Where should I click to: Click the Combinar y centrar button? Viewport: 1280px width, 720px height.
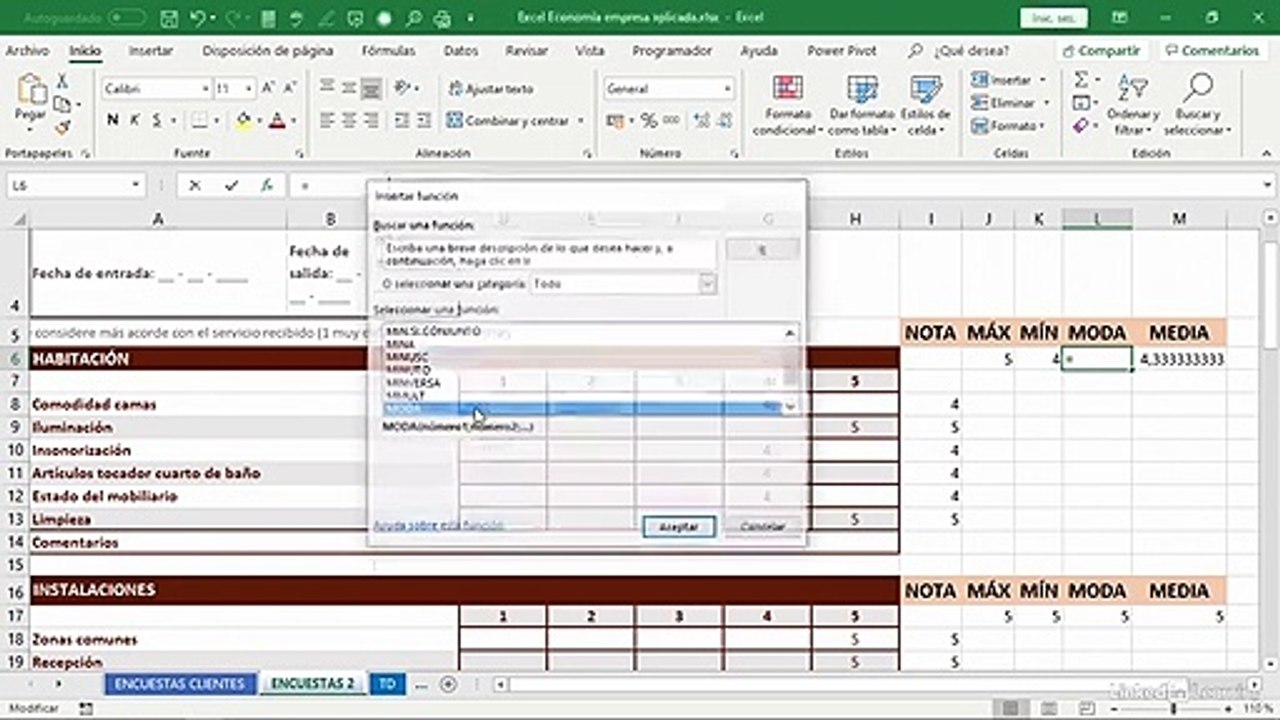[x=509, y=121]
